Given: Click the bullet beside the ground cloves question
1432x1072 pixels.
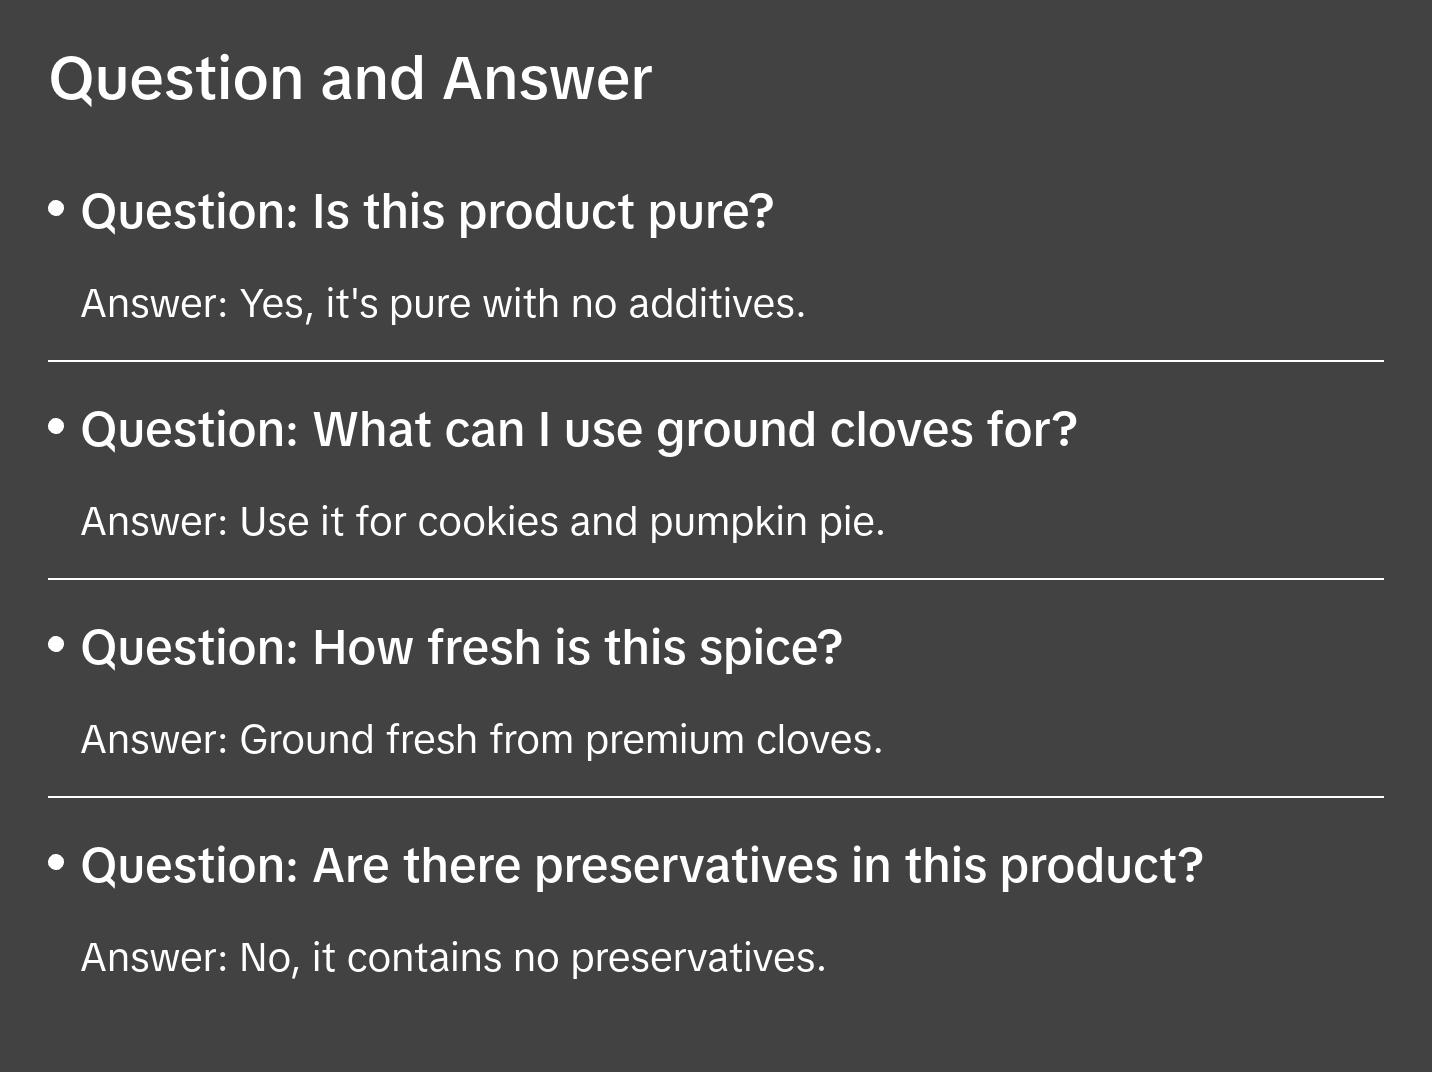Looking at the screenshot, I should [x=57, y=427].
